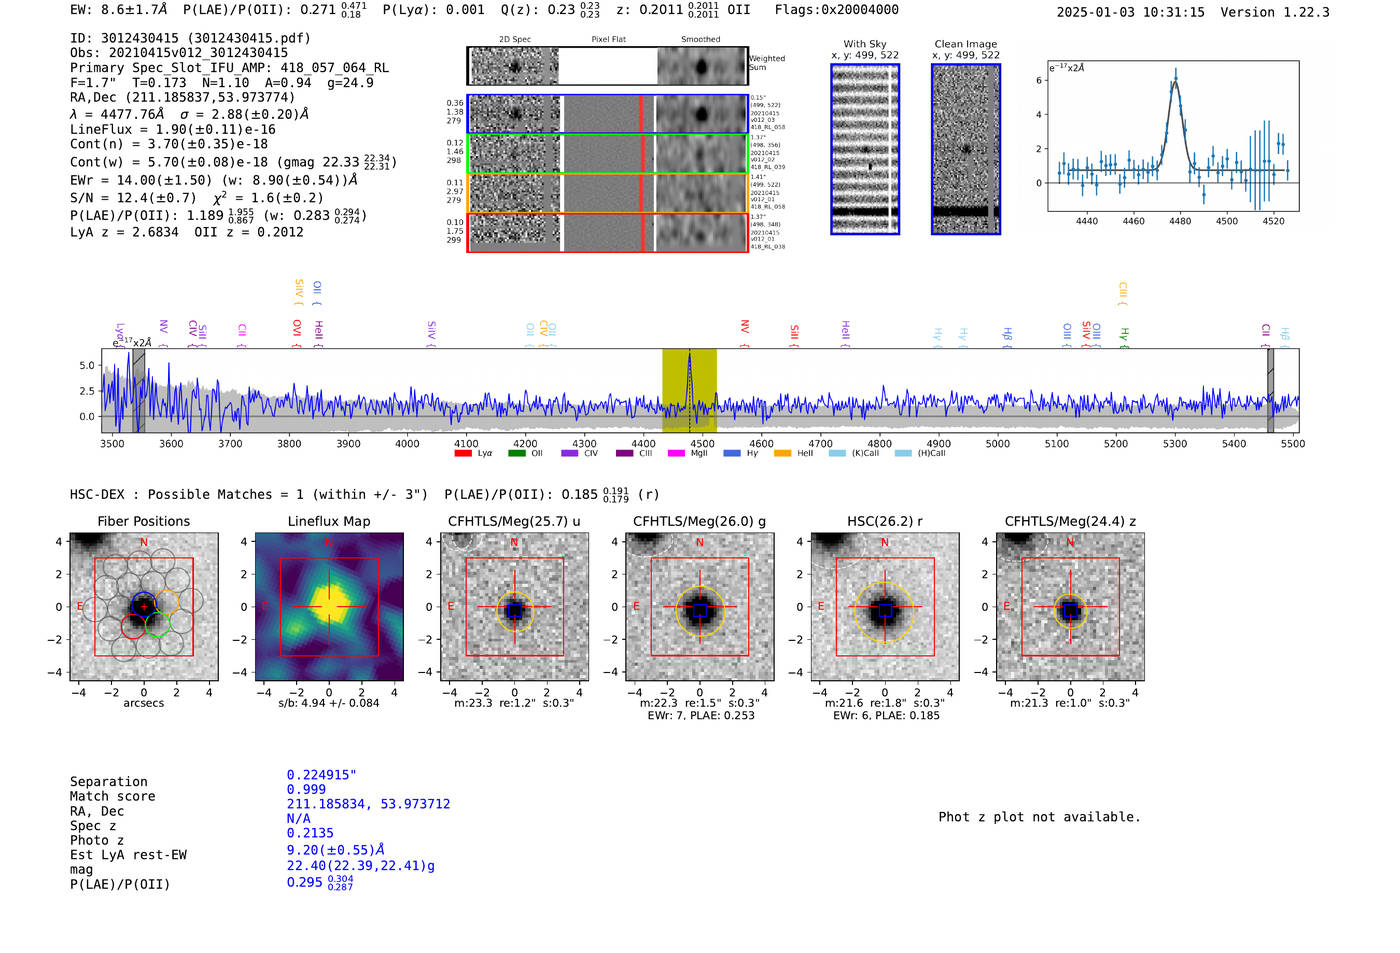Click the 'Primary Spec_Slot_IFU_AMP: 418_057_064_RL' line
1400x953 pixels.
pyautogui.click(x=229, y=68)
